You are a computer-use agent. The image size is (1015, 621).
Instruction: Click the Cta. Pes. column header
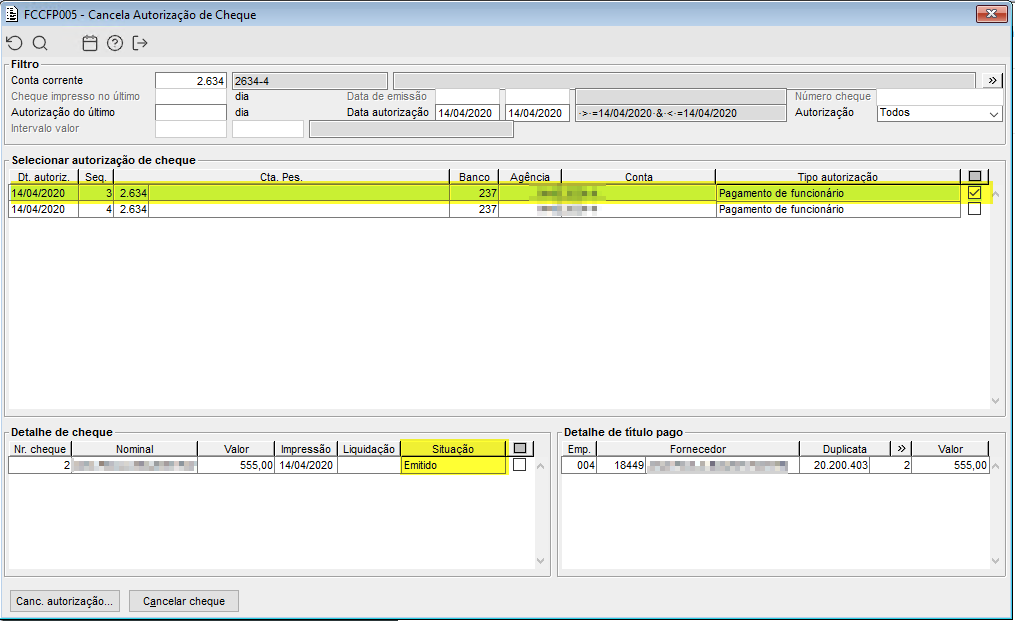pos(282,177)
